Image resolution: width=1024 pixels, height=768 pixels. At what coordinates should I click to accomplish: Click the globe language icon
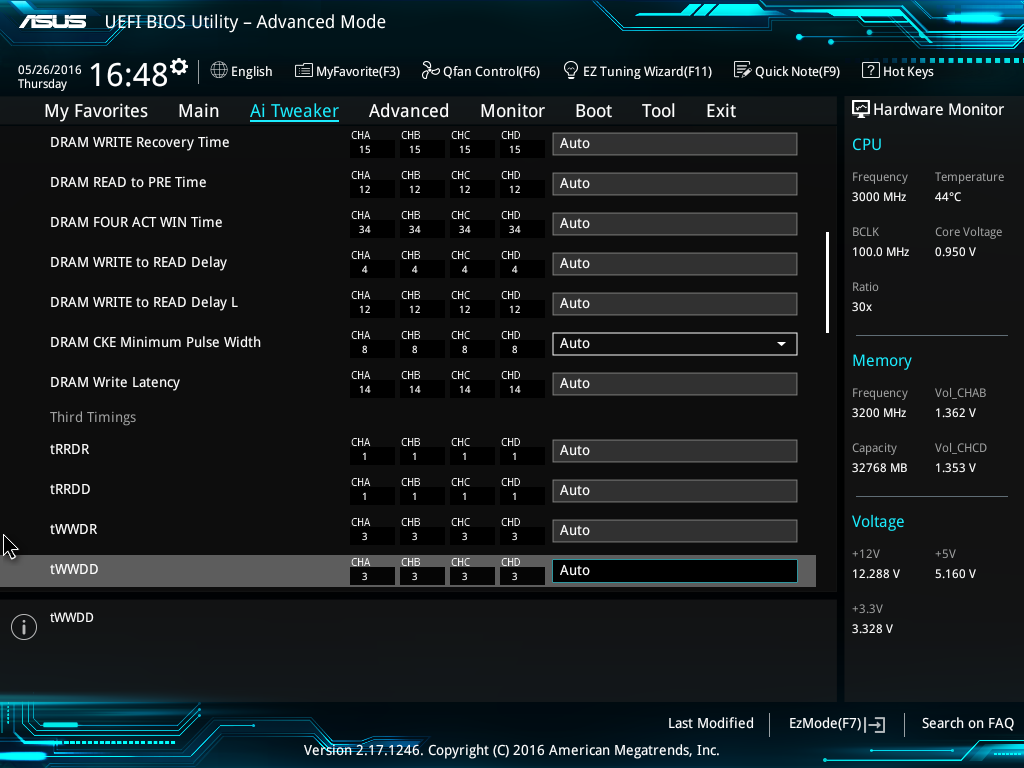219,70
